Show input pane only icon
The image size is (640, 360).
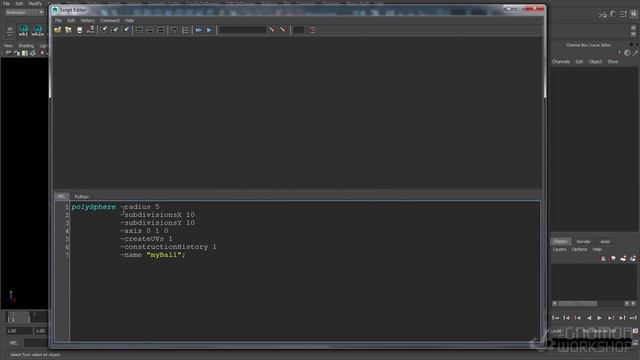[150, 30]
